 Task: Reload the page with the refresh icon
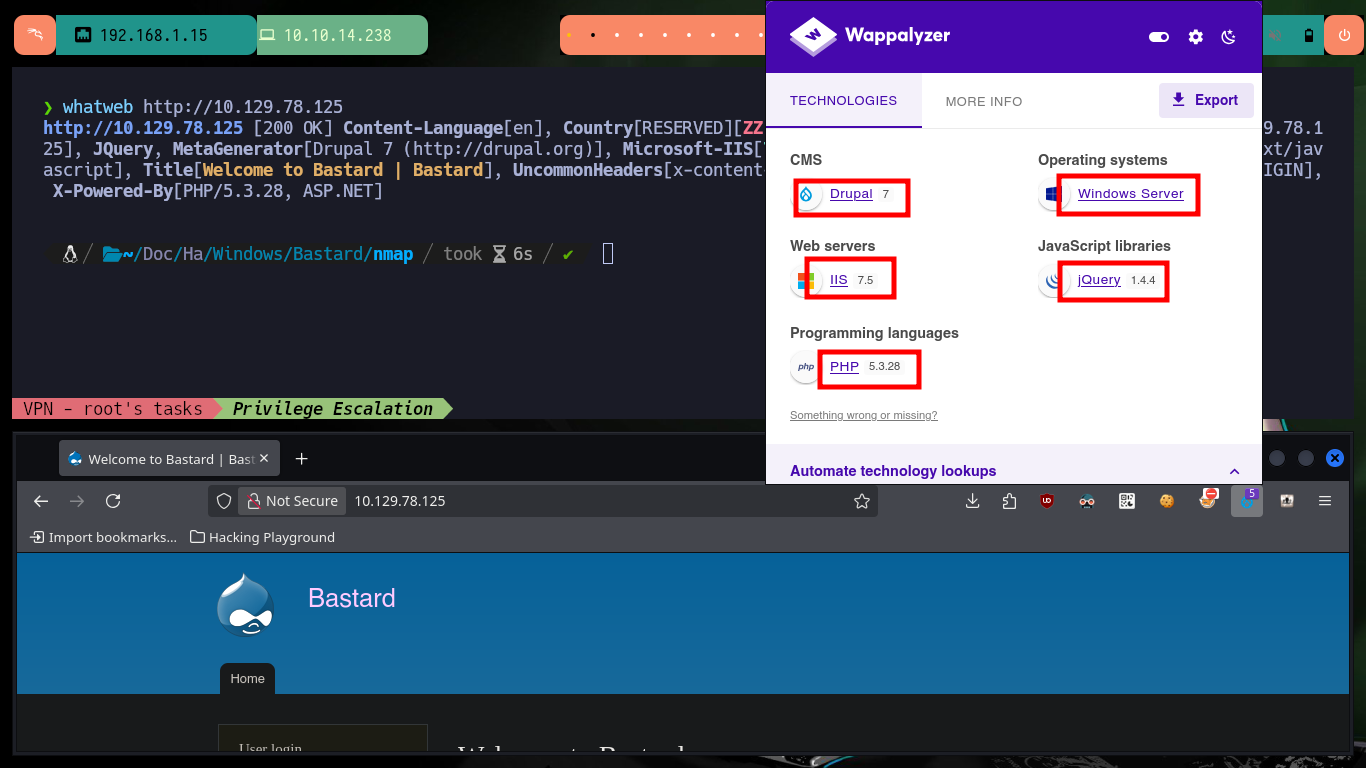coord(113,501)
